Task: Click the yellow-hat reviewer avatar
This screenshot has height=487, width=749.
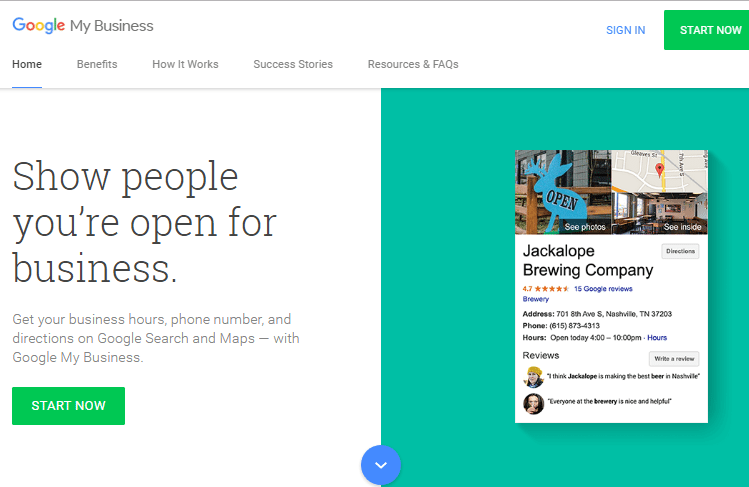Action: [x=534, y=377]
